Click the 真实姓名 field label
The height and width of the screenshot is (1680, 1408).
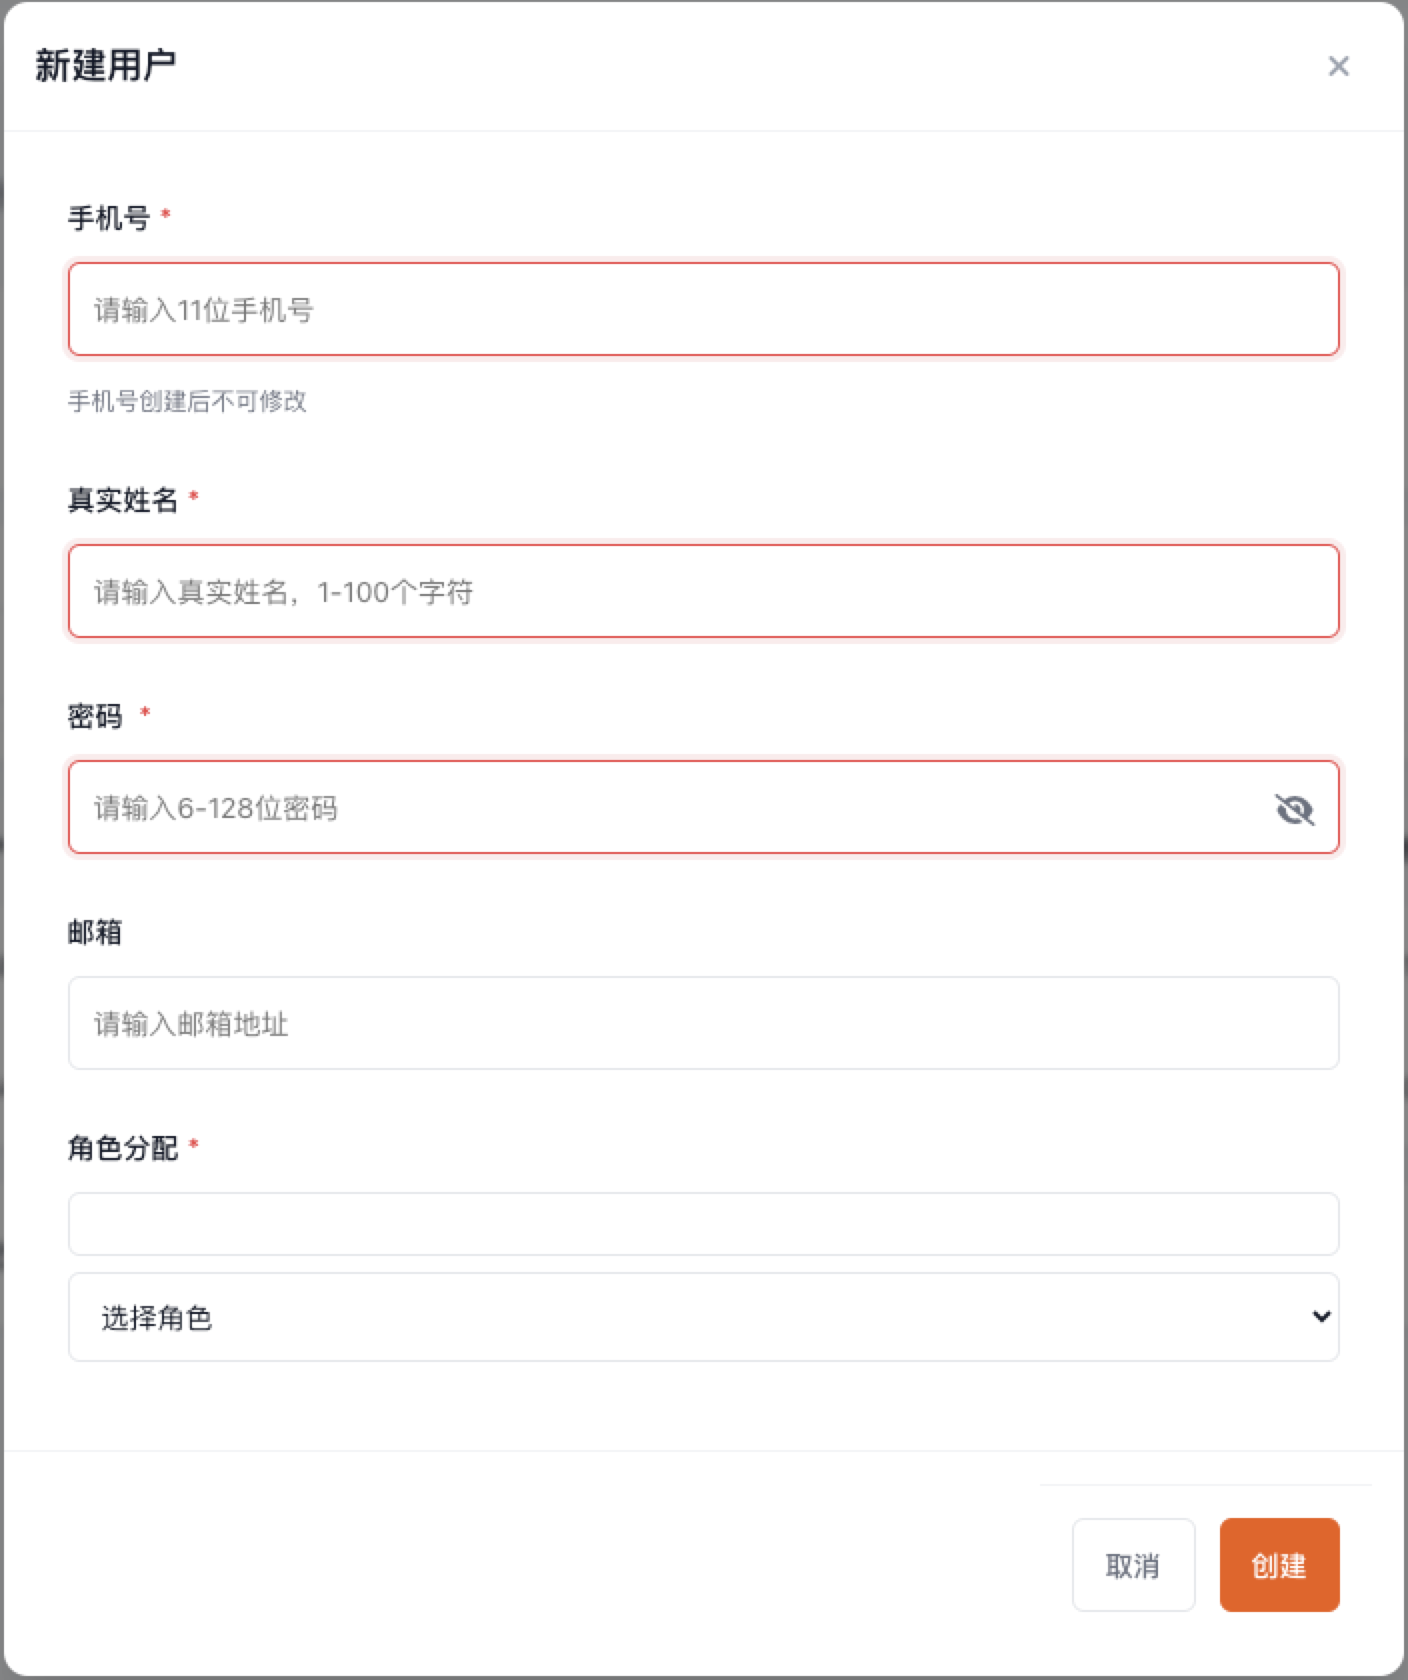pyautogui.click(x=122, y=499)
